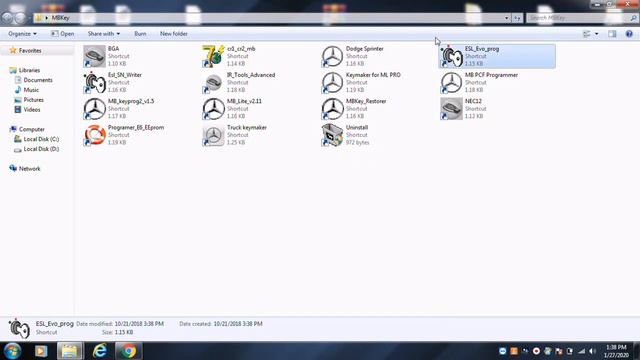Select the Esl_SN_Writer shortcut icon
The width and height of the screenshot is (640, 360).
[x=94, y=82]
